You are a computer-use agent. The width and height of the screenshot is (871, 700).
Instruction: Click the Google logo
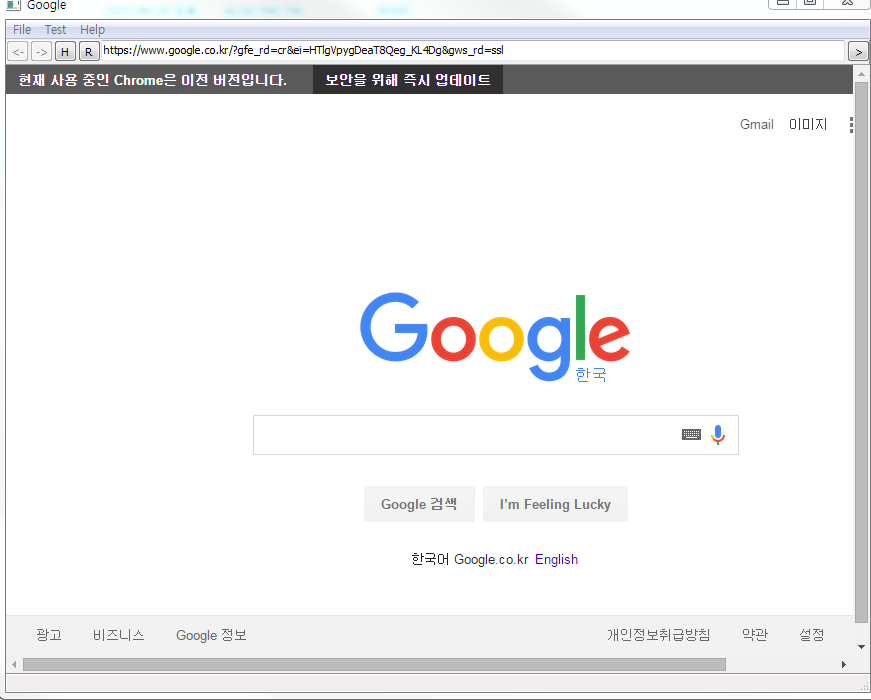coord(494,336)
